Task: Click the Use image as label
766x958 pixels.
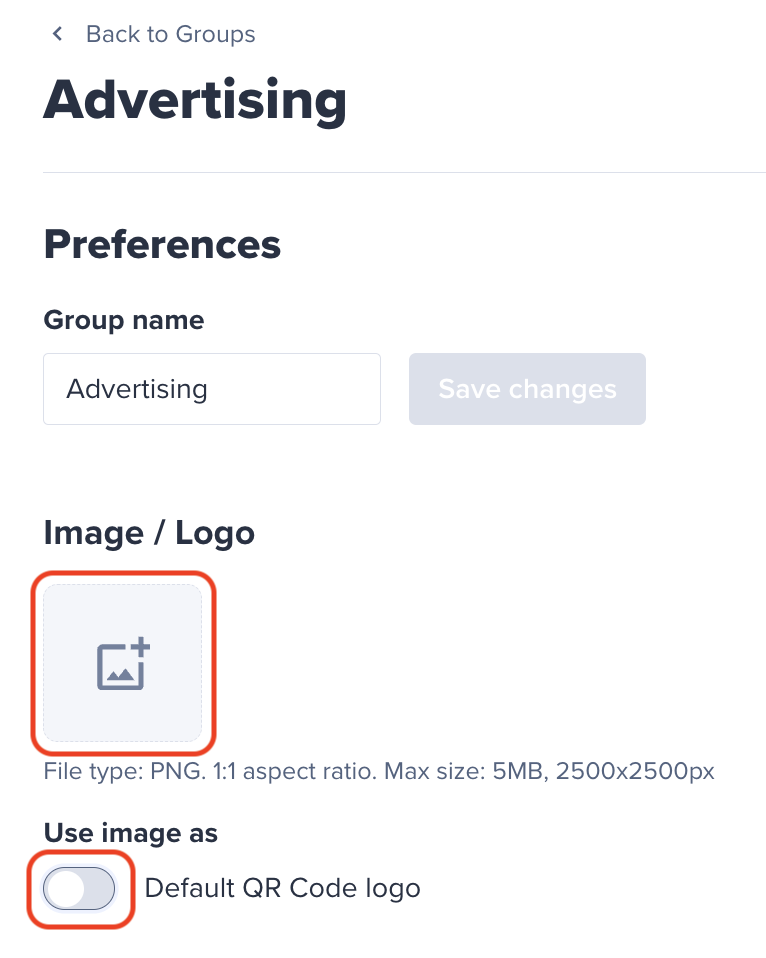Action: tap(131, 833)
